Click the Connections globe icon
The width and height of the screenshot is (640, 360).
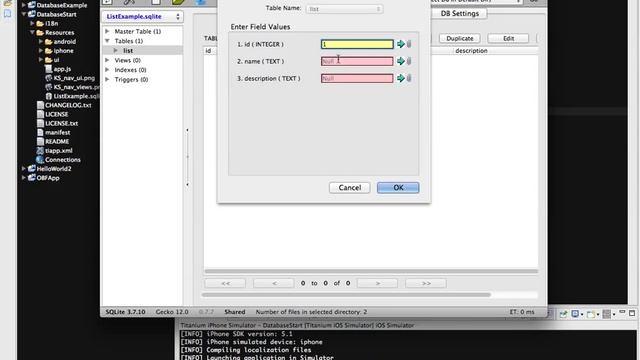click(40, 160)
